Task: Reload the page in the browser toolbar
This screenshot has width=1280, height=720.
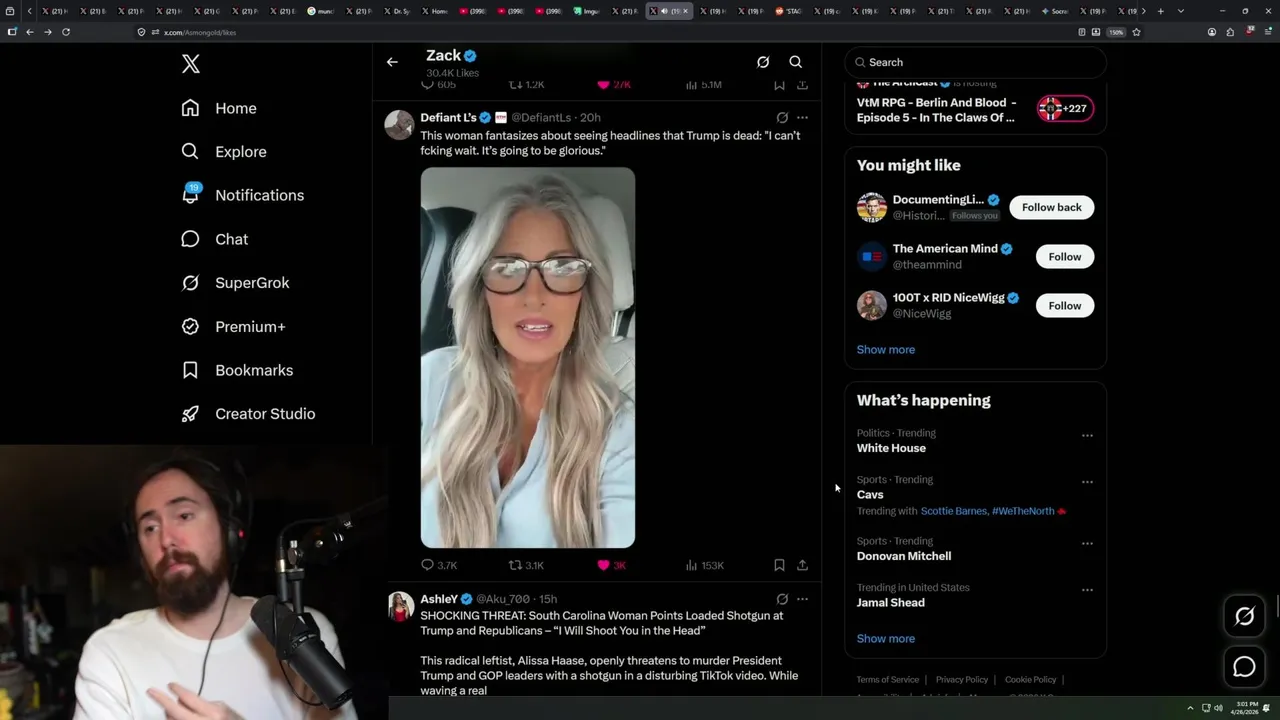Action: [66, 32]
